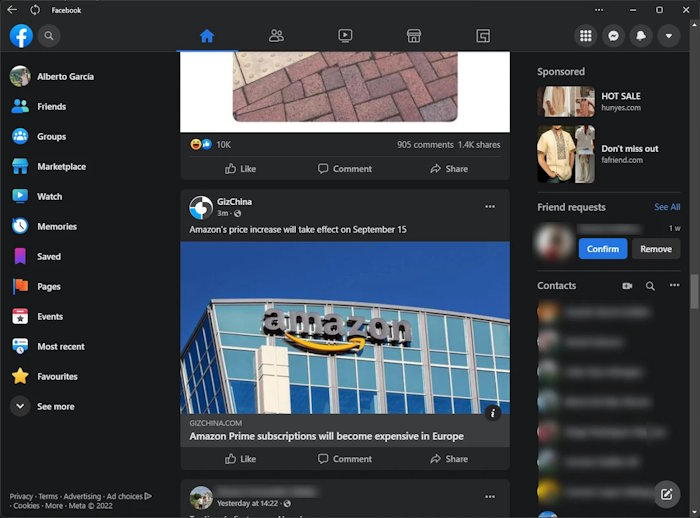Go to the Home tab

(207, 36)
